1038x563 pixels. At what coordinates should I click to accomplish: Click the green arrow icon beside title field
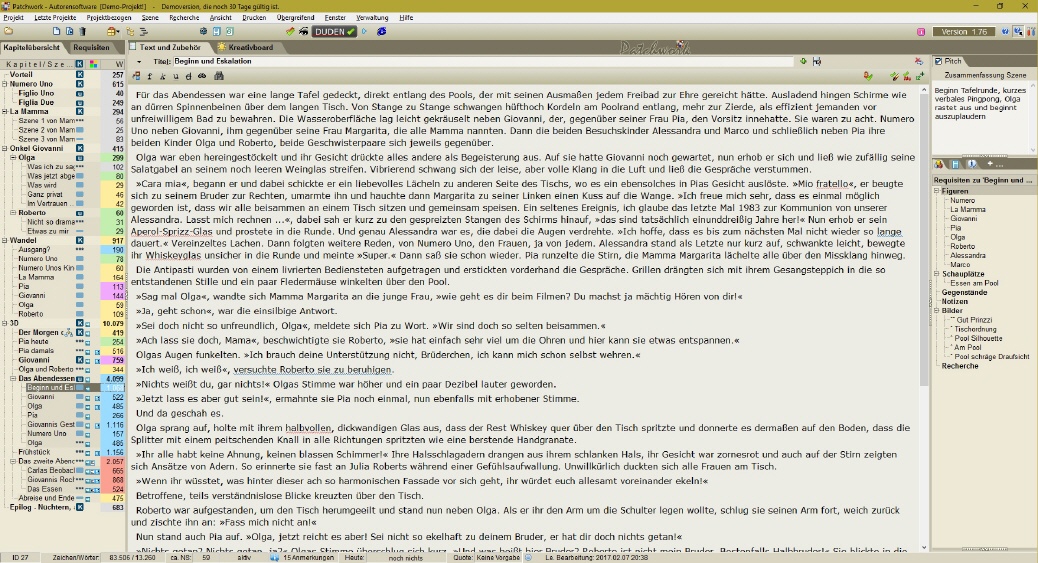pyautogui.click(x=803, y=61)
